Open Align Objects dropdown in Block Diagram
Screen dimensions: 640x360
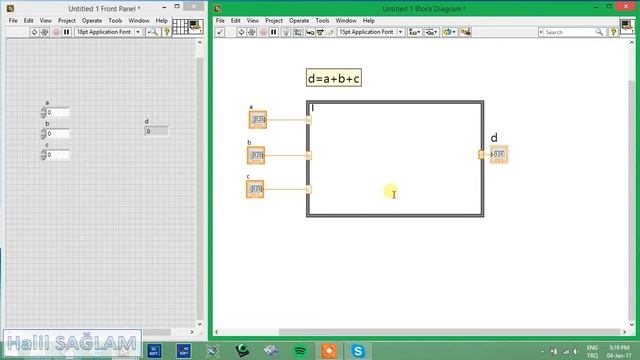[x=415, y=32]
